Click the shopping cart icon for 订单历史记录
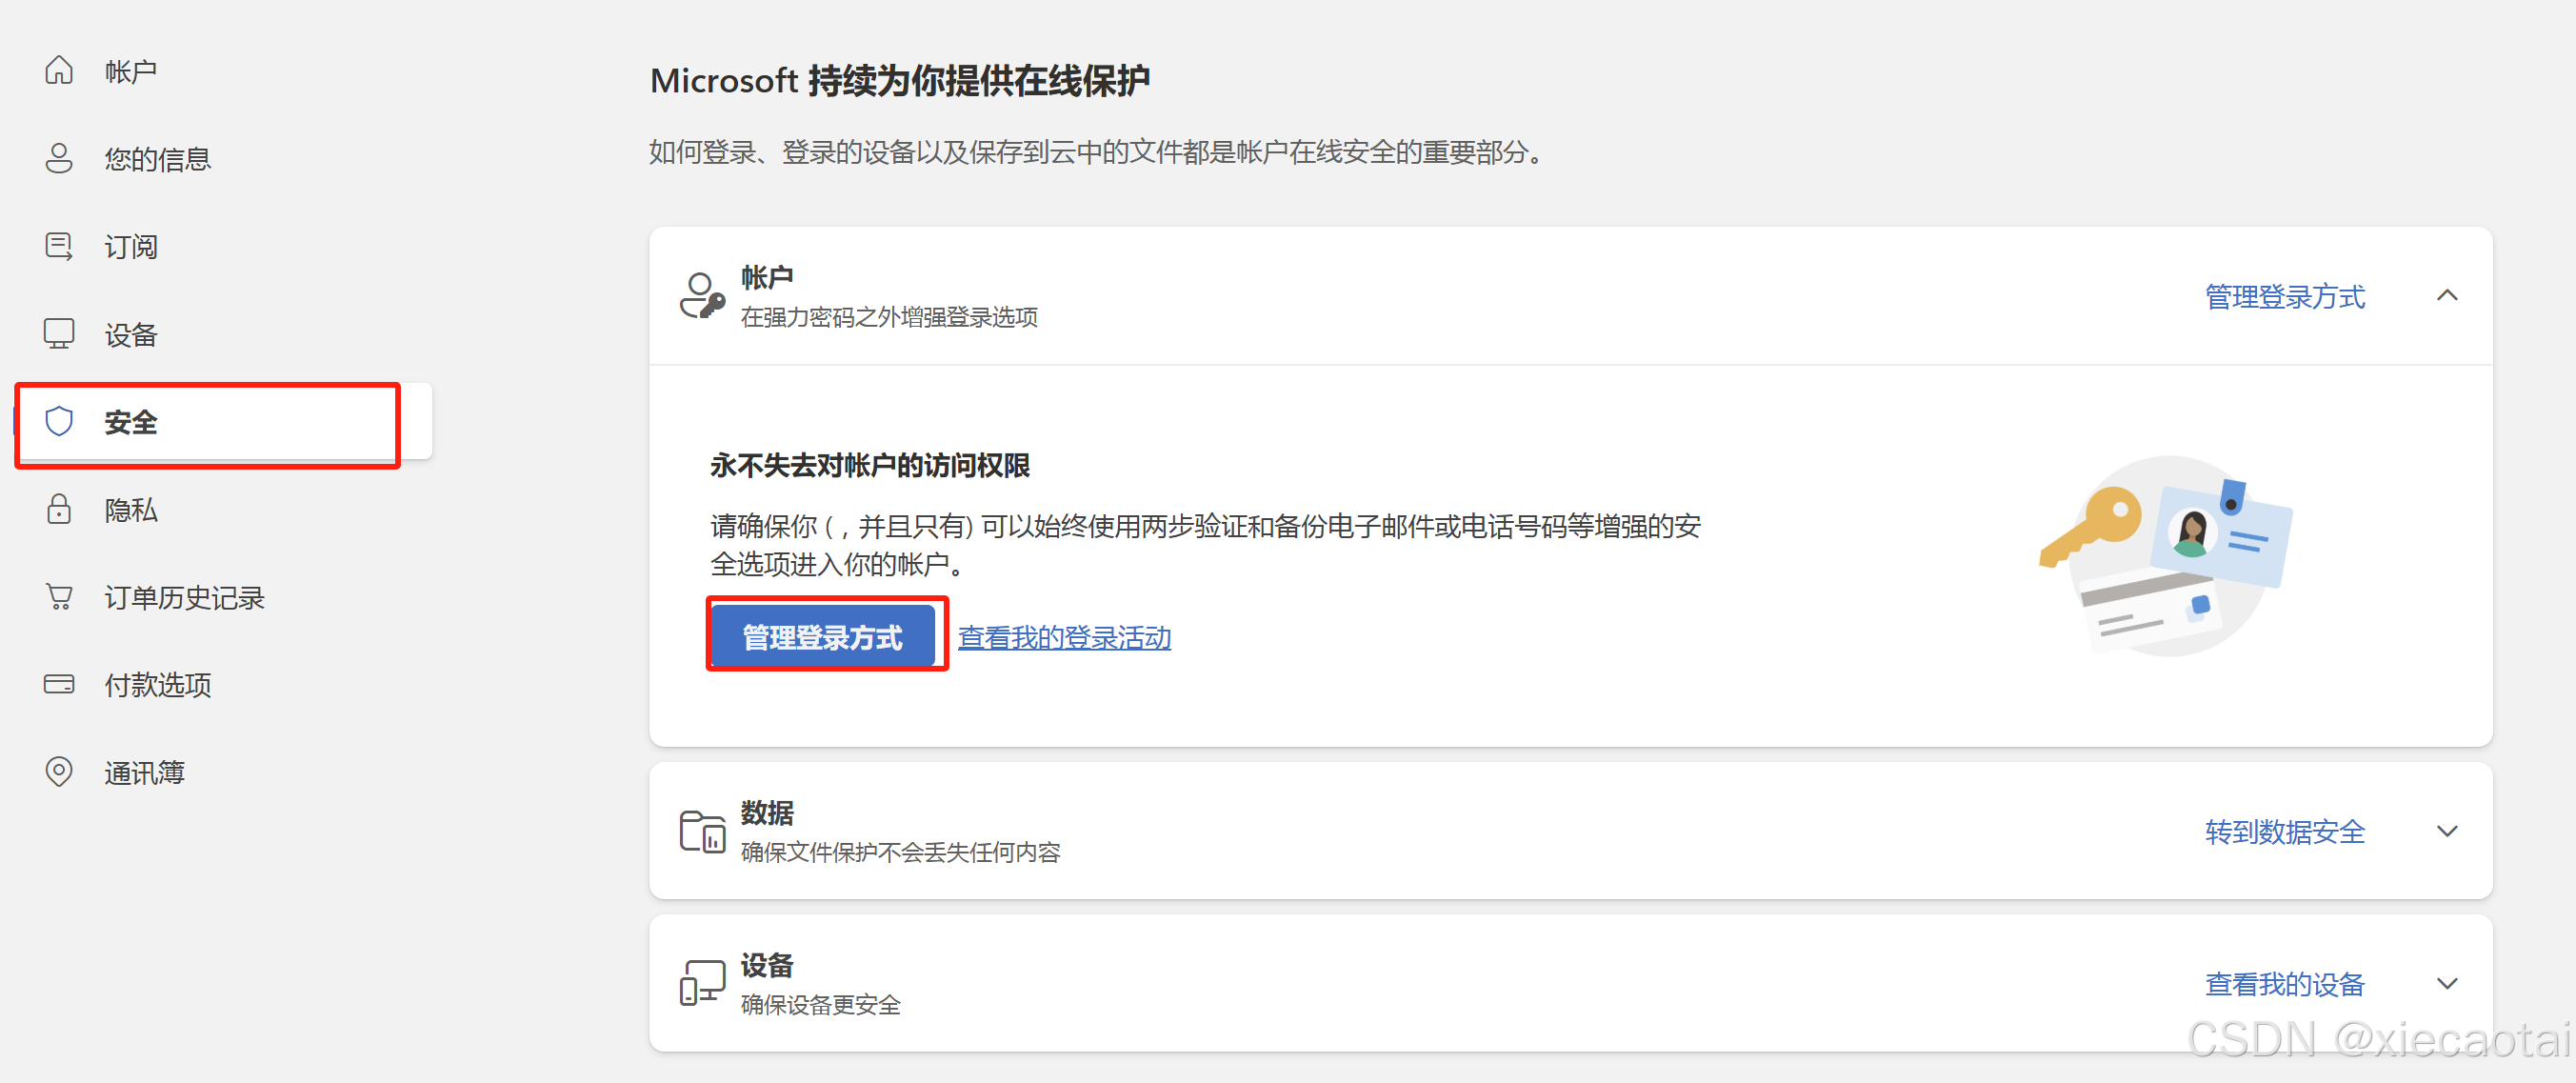This screenshot has width=2576, height=1083. pyautogui.click(x=59, y=597)
